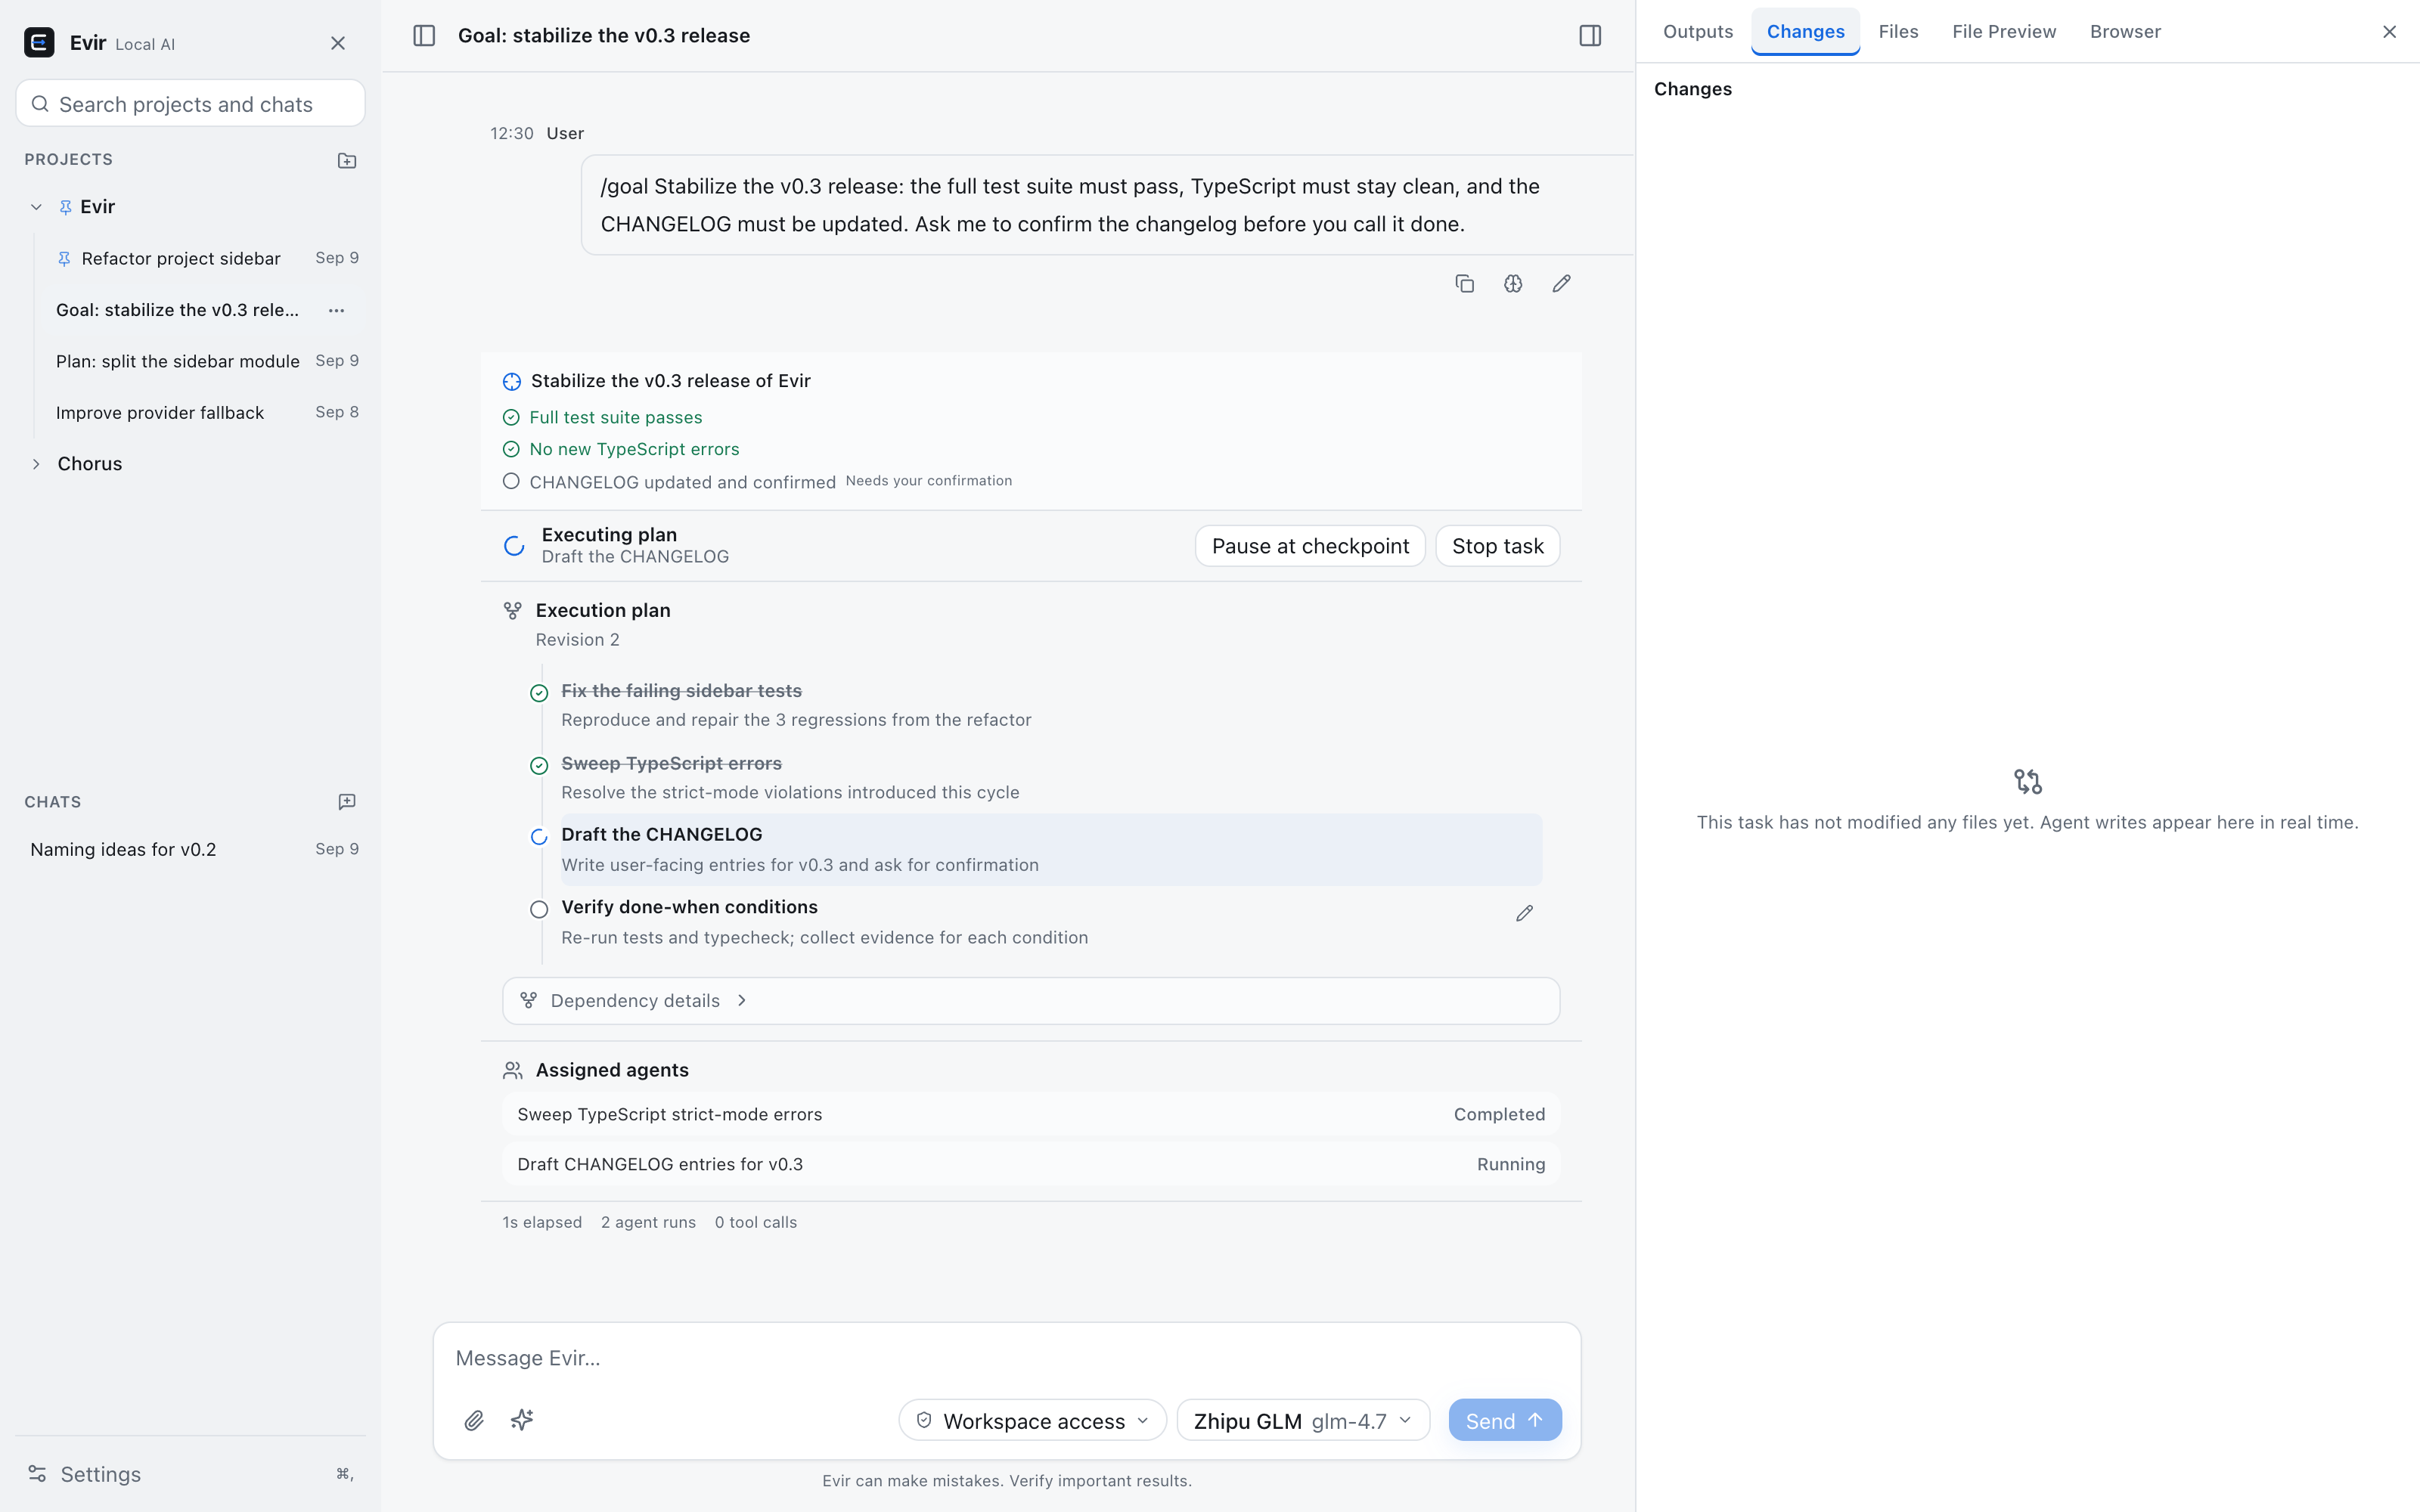The height and width of the screenshot is (1512, 2420).
Task: Click the Stop task button
Action: [1497, 546]
